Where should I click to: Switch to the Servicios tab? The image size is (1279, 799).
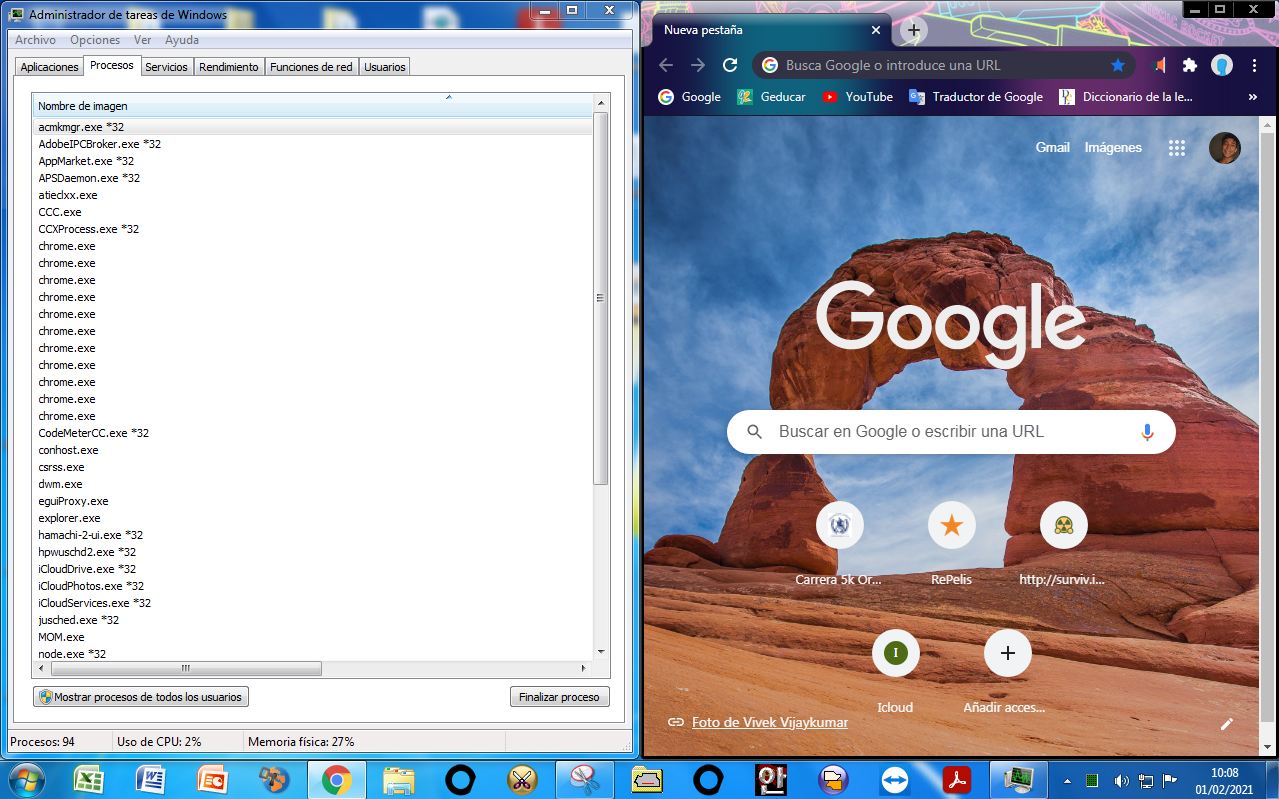166,67
